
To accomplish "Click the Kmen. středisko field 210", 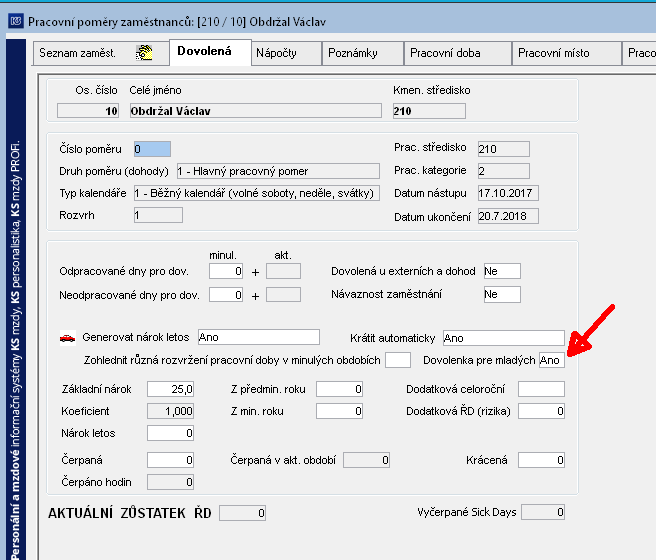I will coord(429,111).
